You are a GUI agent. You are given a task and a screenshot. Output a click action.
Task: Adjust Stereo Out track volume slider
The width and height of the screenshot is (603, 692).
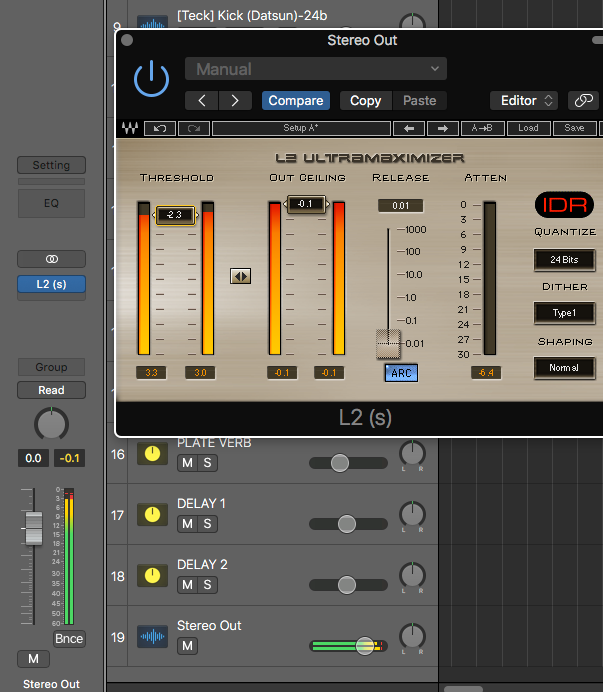pos(365,646)
